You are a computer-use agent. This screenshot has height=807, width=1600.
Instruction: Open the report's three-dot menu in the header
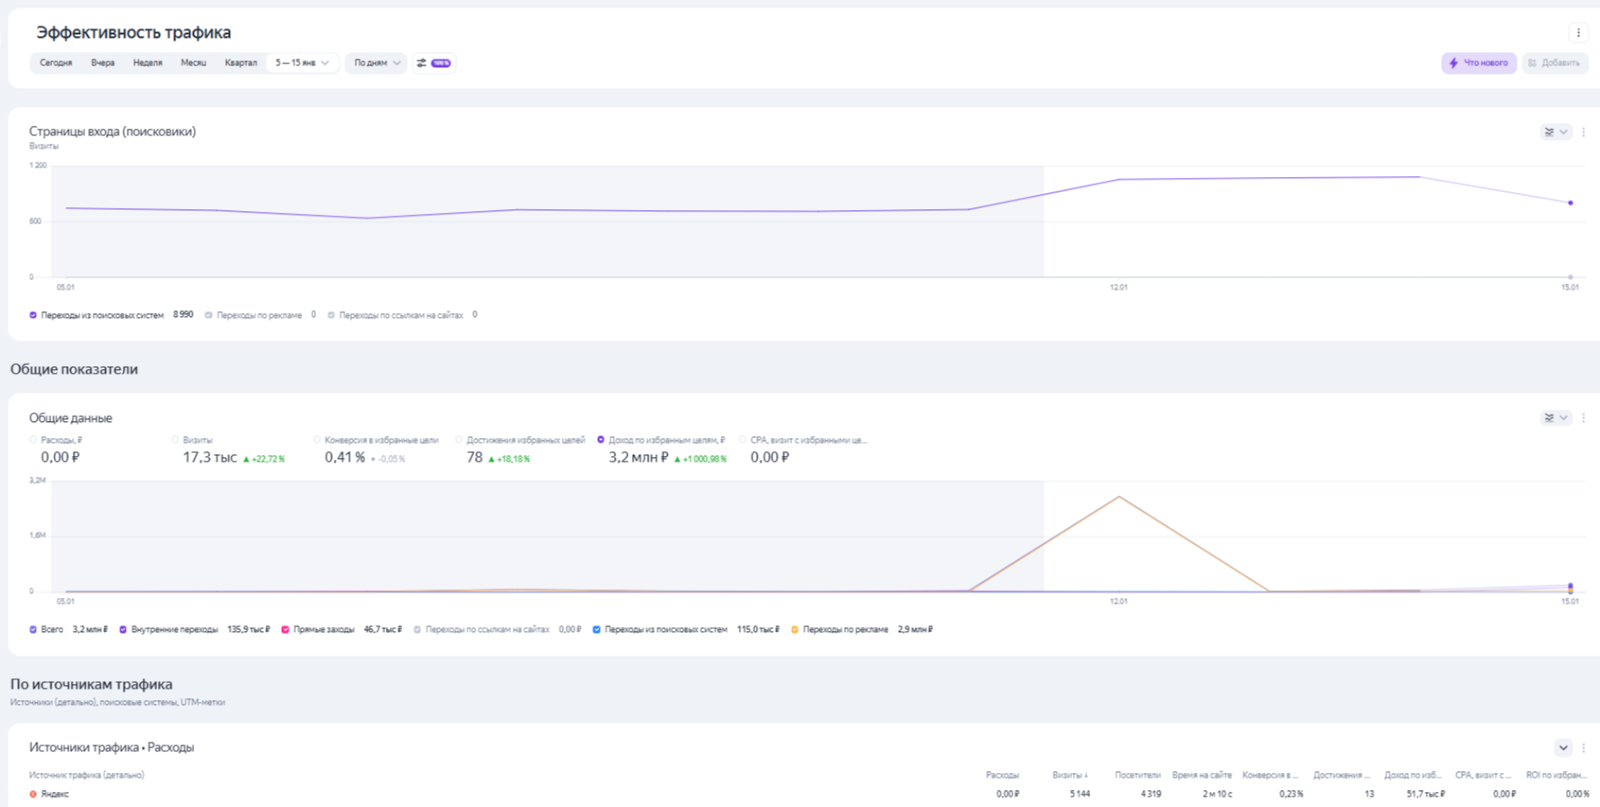1578,33
